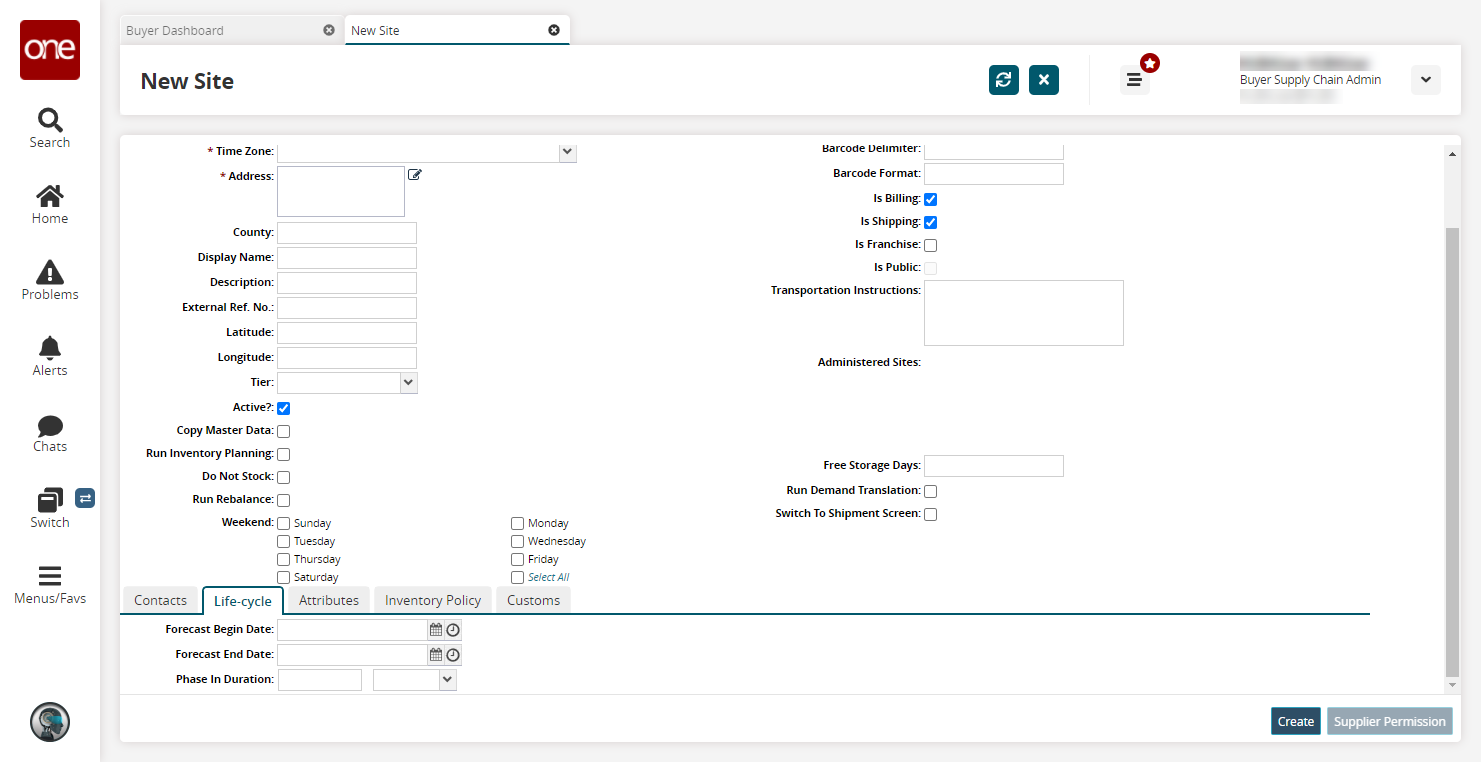The height and width of the screenshot is (762, 1481).
Task: Open the Tier dropdown list
Action: [407, 382]
